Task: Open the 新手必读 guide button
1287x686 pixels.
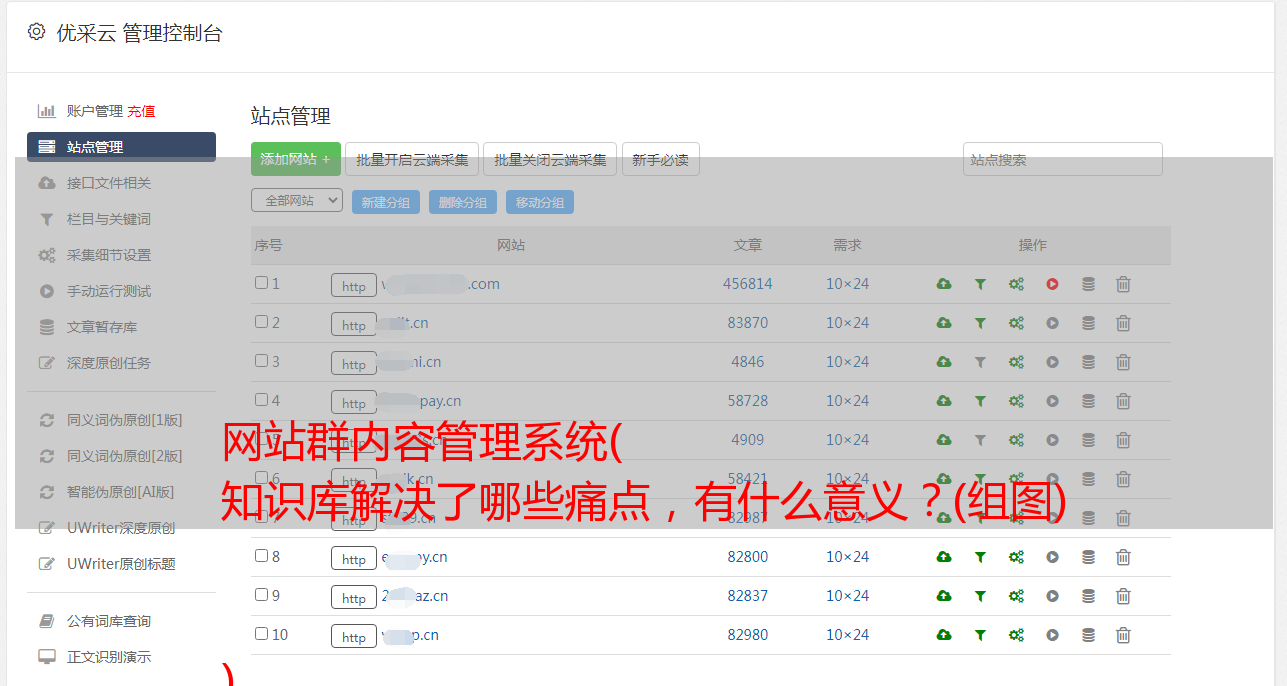Action: point(660,159)
